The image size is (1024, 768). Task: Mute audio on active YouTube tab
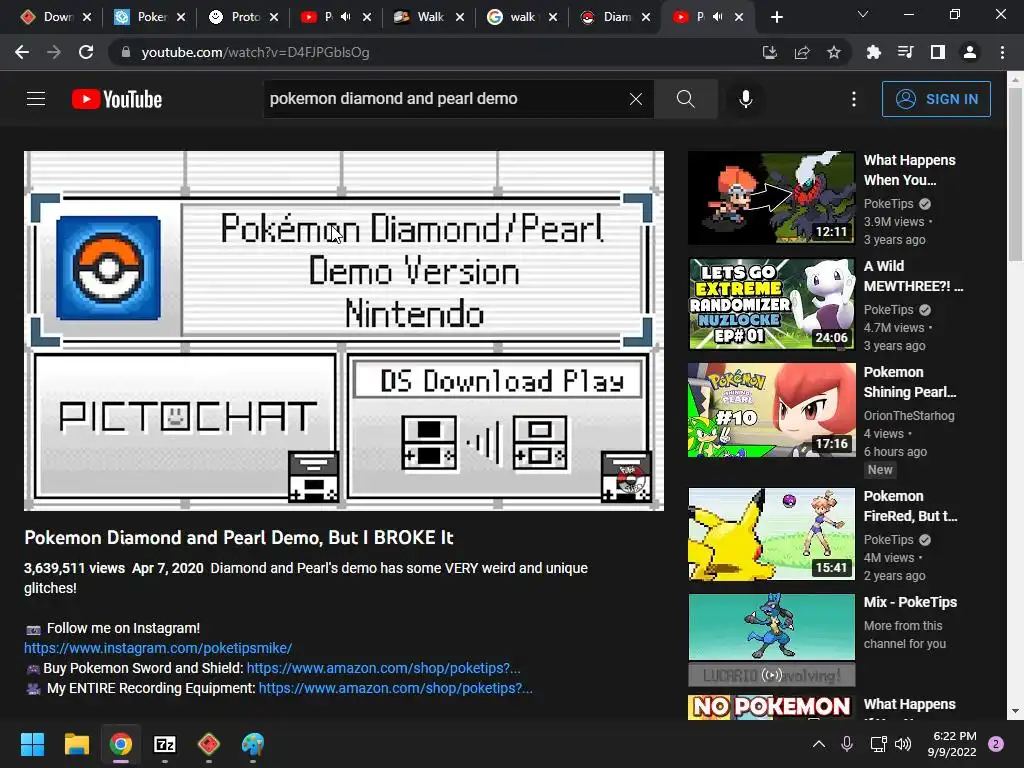click(x=718, y=17)
